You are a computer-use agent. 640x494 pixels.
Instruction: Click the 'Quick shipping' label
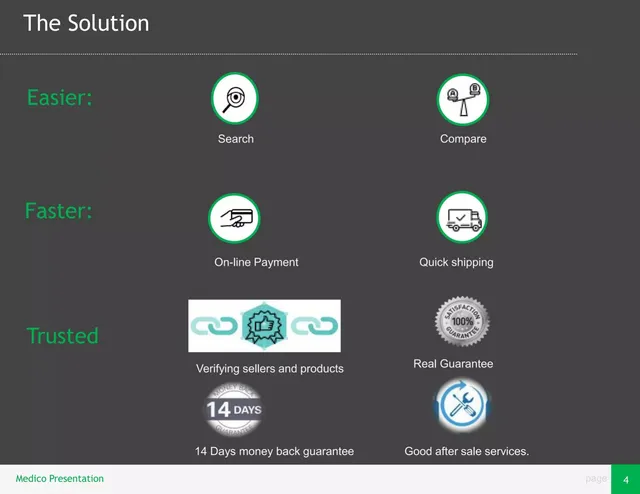(x=456, y=263)
